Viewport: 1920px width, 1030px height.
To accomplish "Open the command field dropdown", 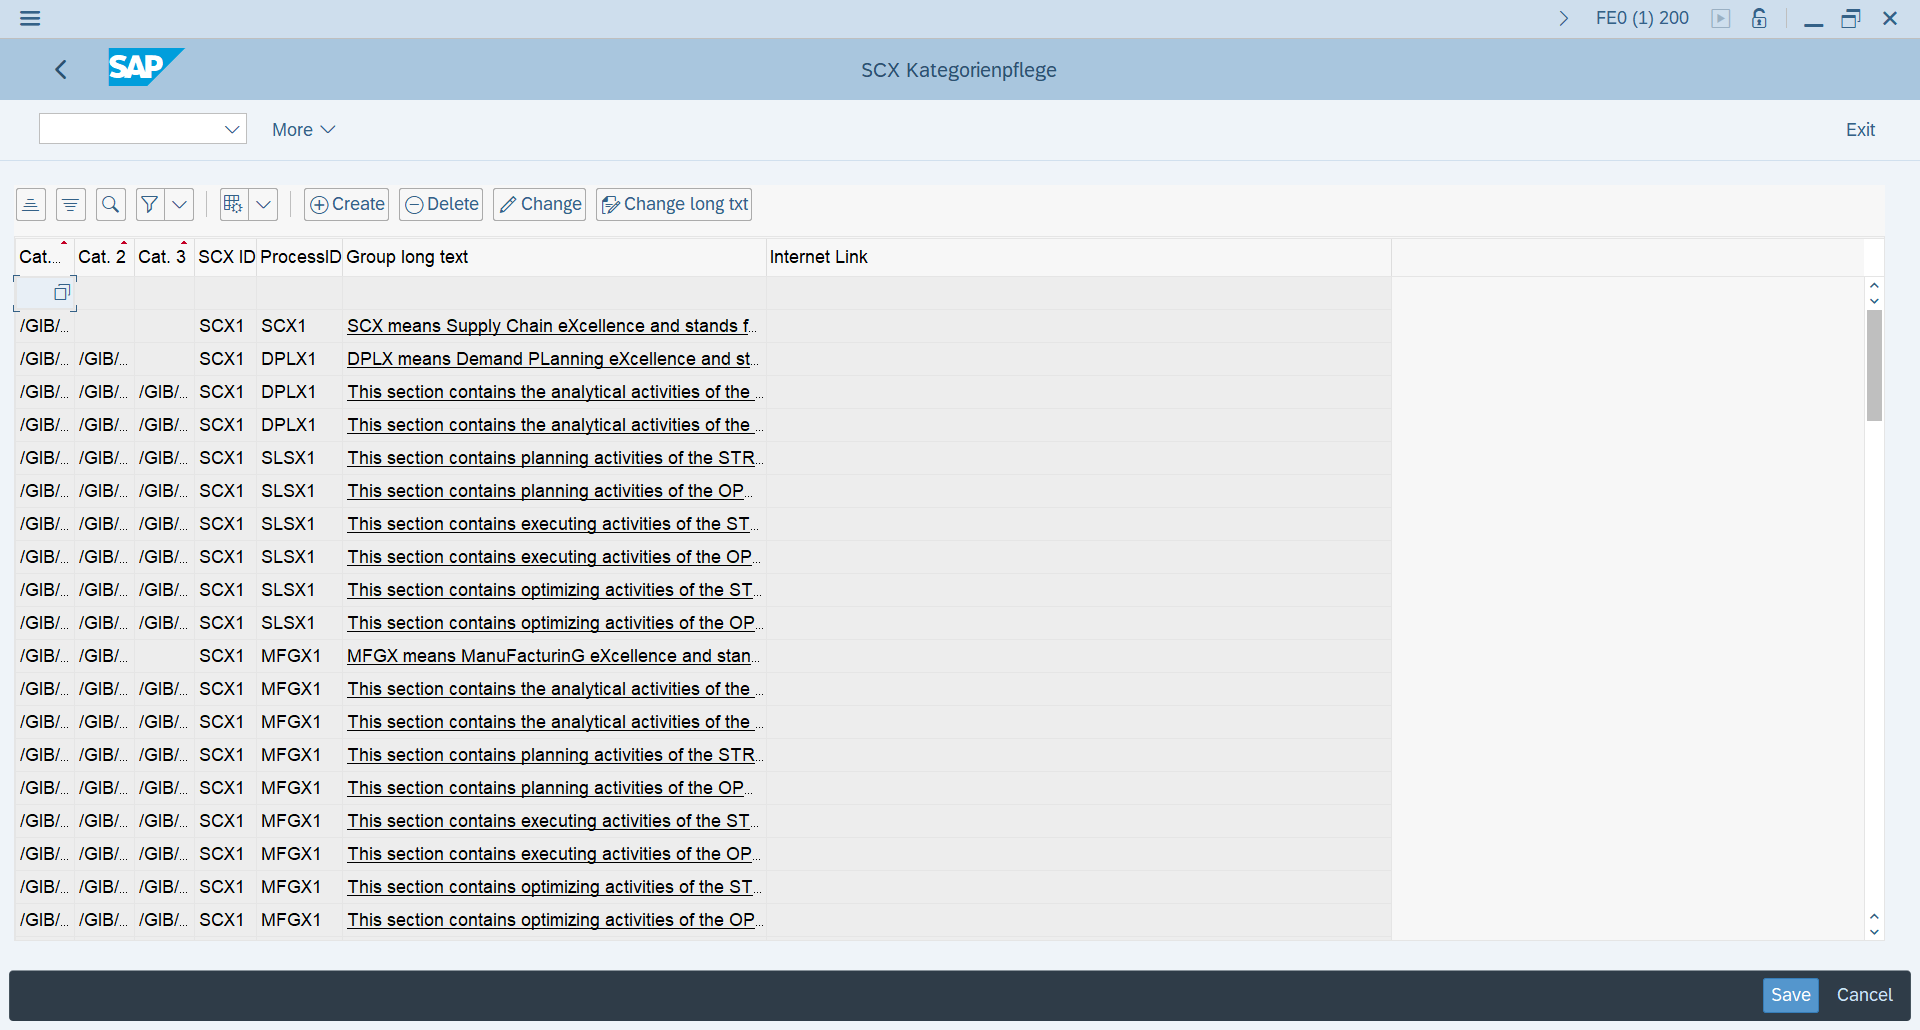I will point(232,129).
